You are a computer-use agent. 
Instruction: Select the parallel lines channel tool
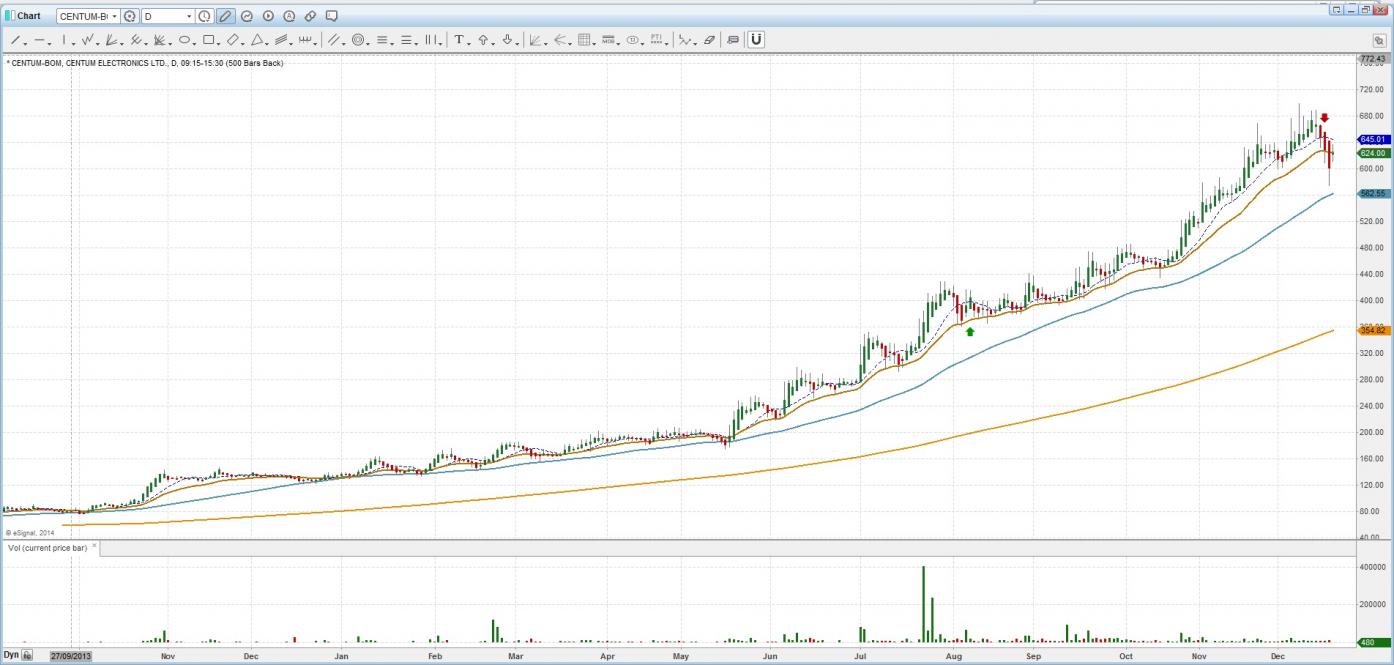(334, 40)
